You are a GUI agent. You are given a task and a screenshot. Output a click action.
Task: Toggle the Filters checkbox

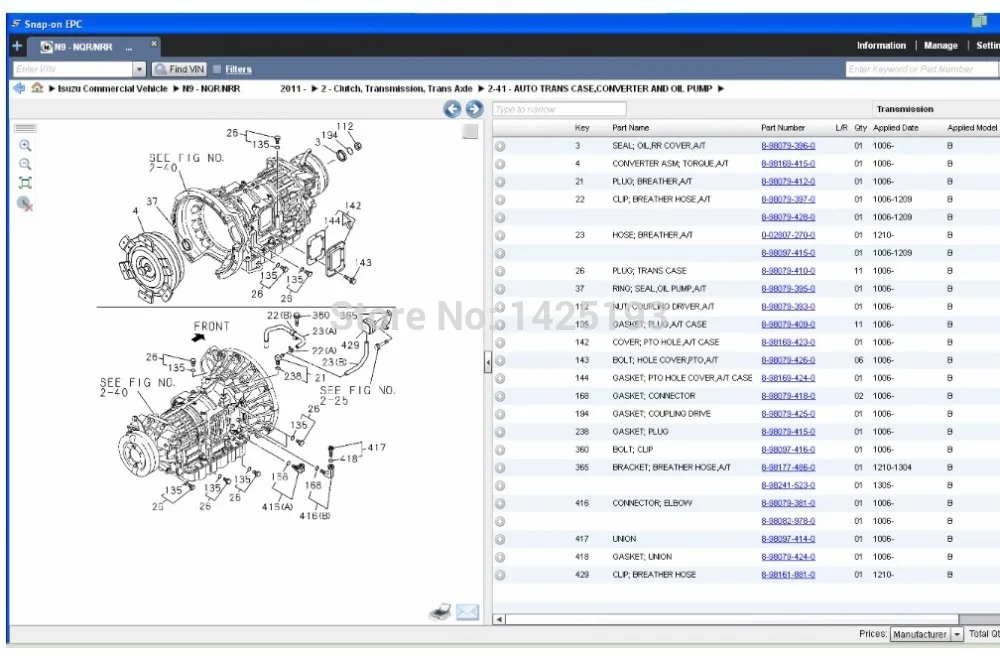coord(217,69)
